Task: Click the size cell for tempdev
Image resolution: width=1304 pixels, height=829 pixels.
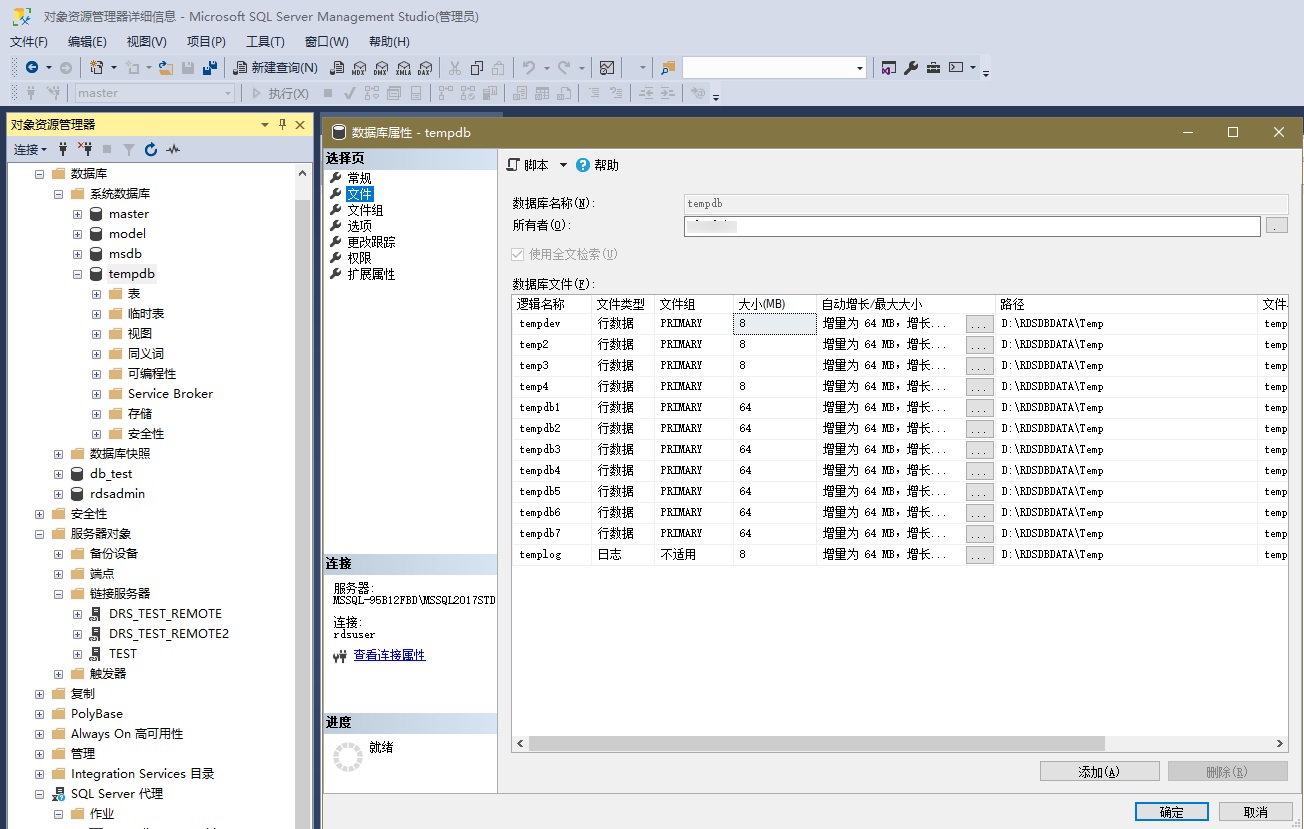Action: [x=775, y=324]
